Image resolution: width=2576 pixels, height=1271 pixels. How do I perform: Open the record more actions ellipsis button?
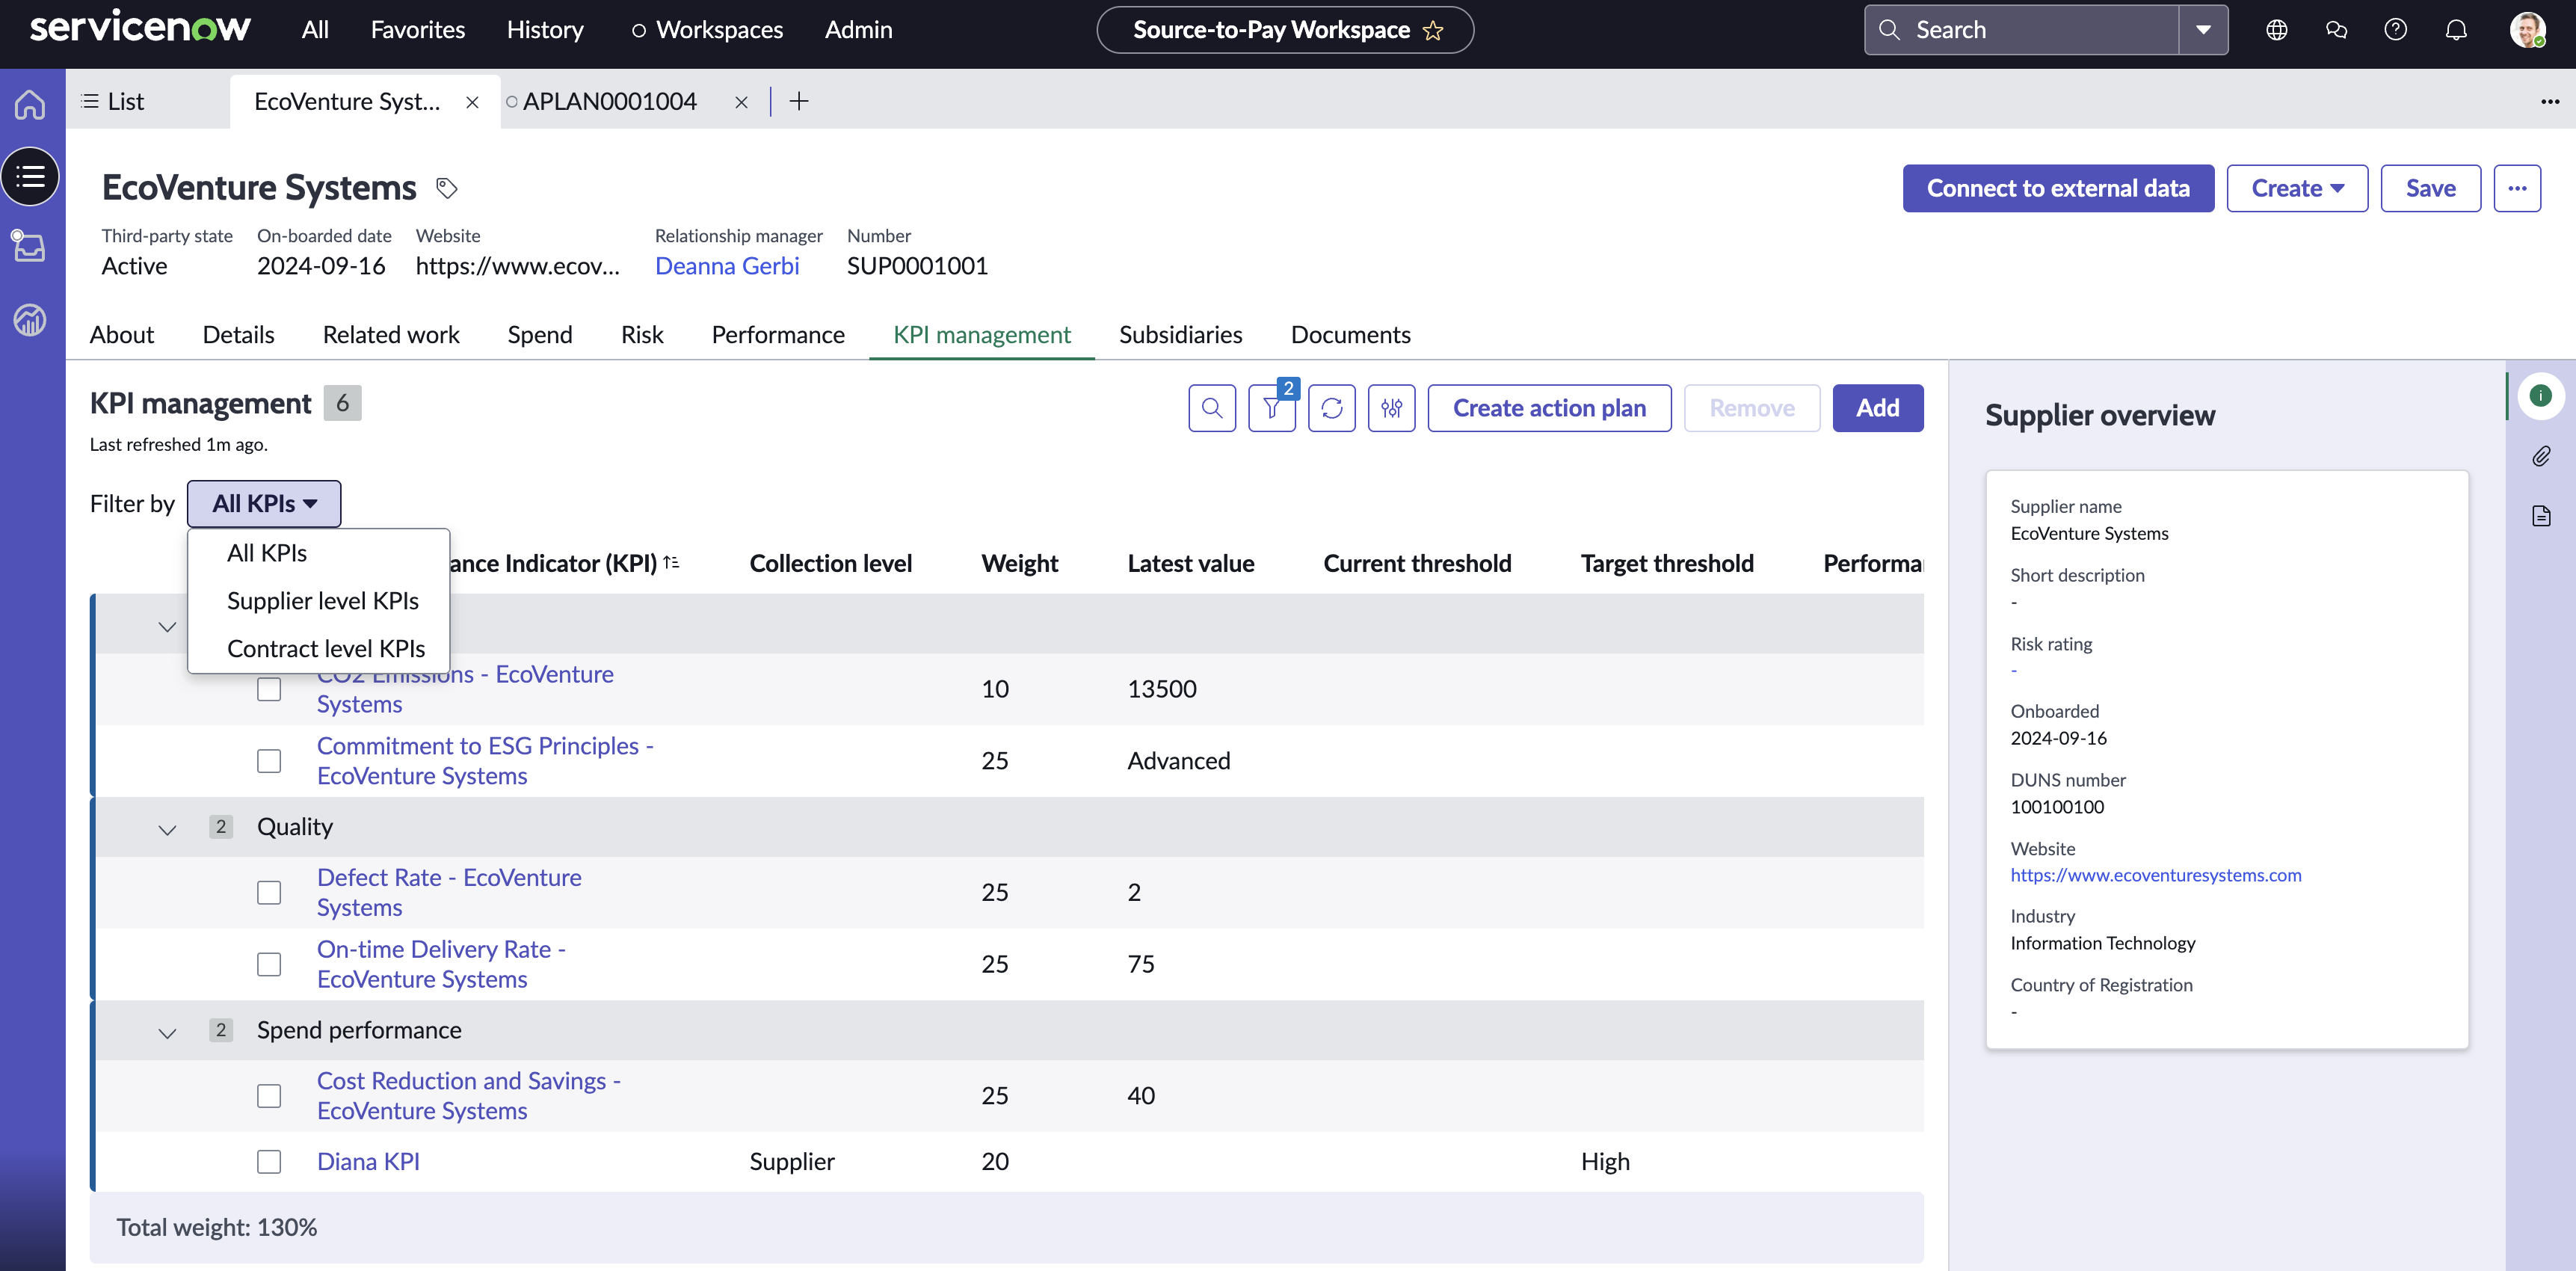(x=2517, y=188)
